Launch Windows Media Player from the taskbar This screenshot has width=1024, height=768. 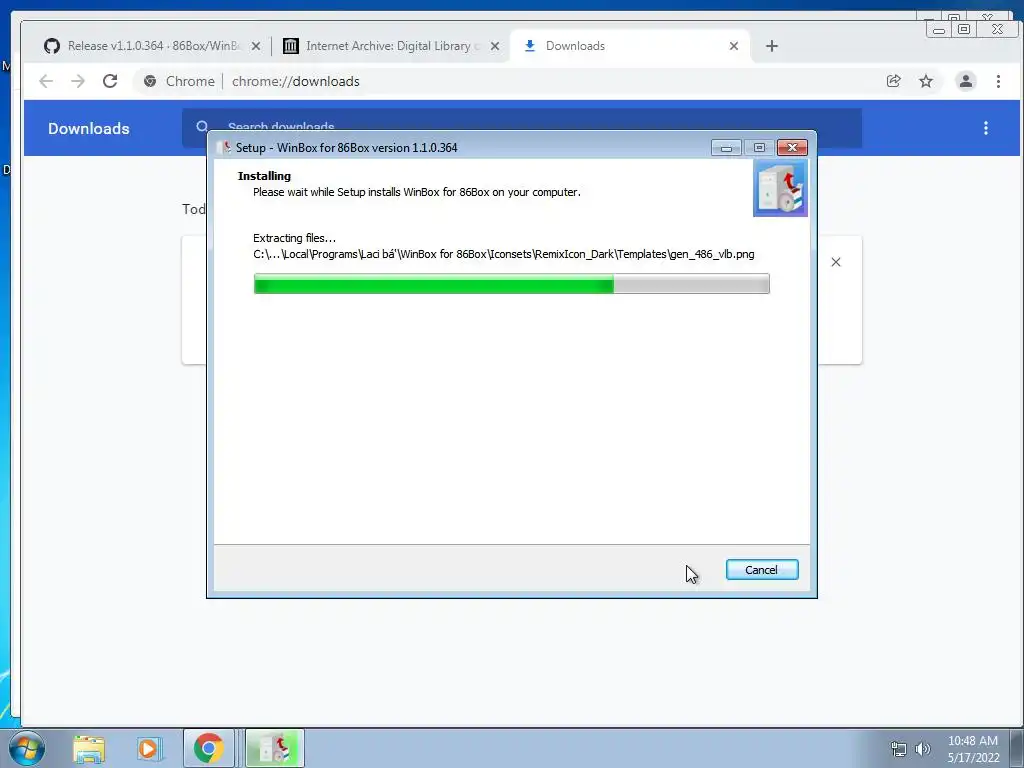point(148,748)
